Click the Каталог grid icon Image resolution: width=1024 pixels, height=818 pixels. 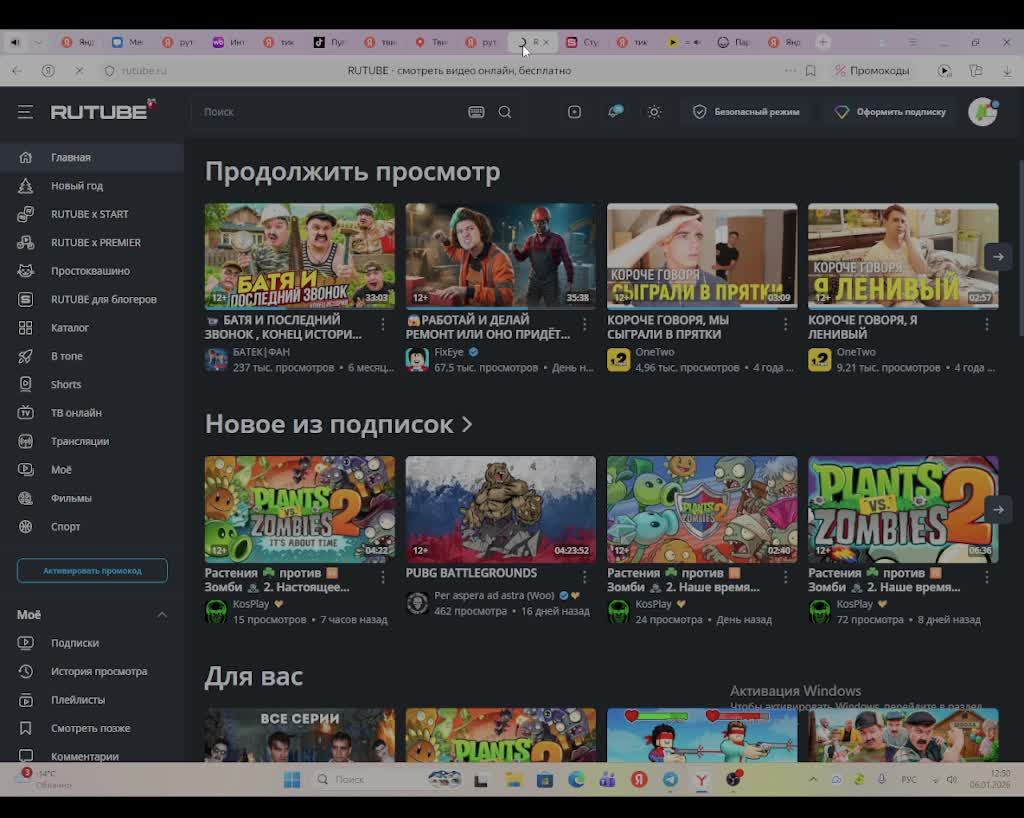25,328
